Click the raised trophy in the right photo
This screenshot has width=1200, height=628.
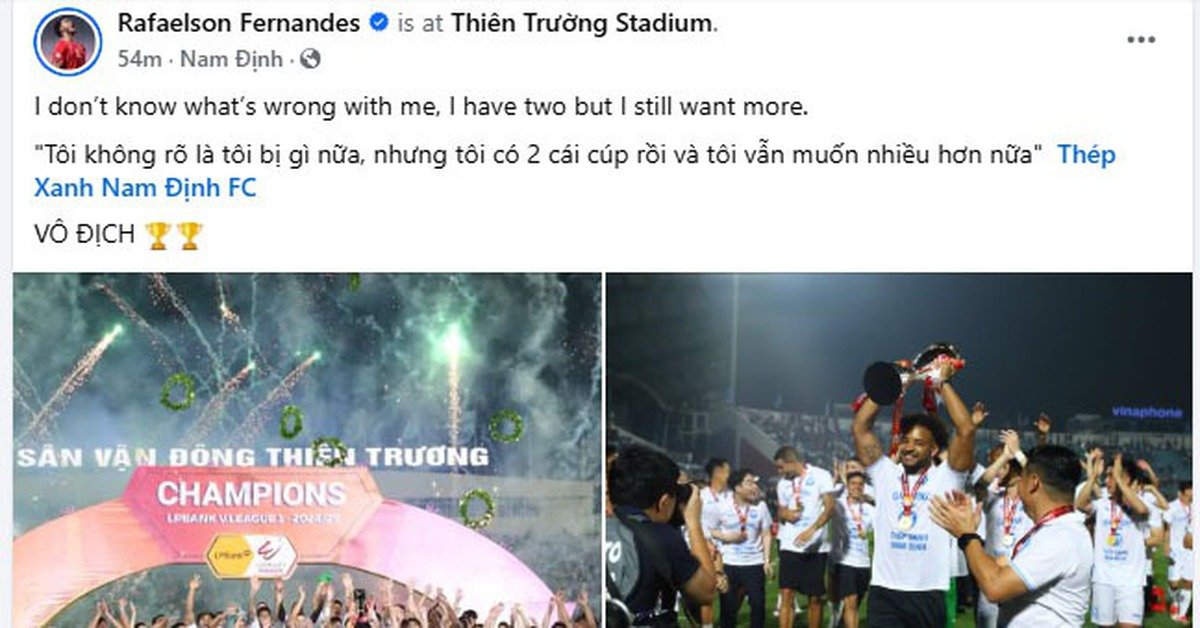[x=913, y=371]
